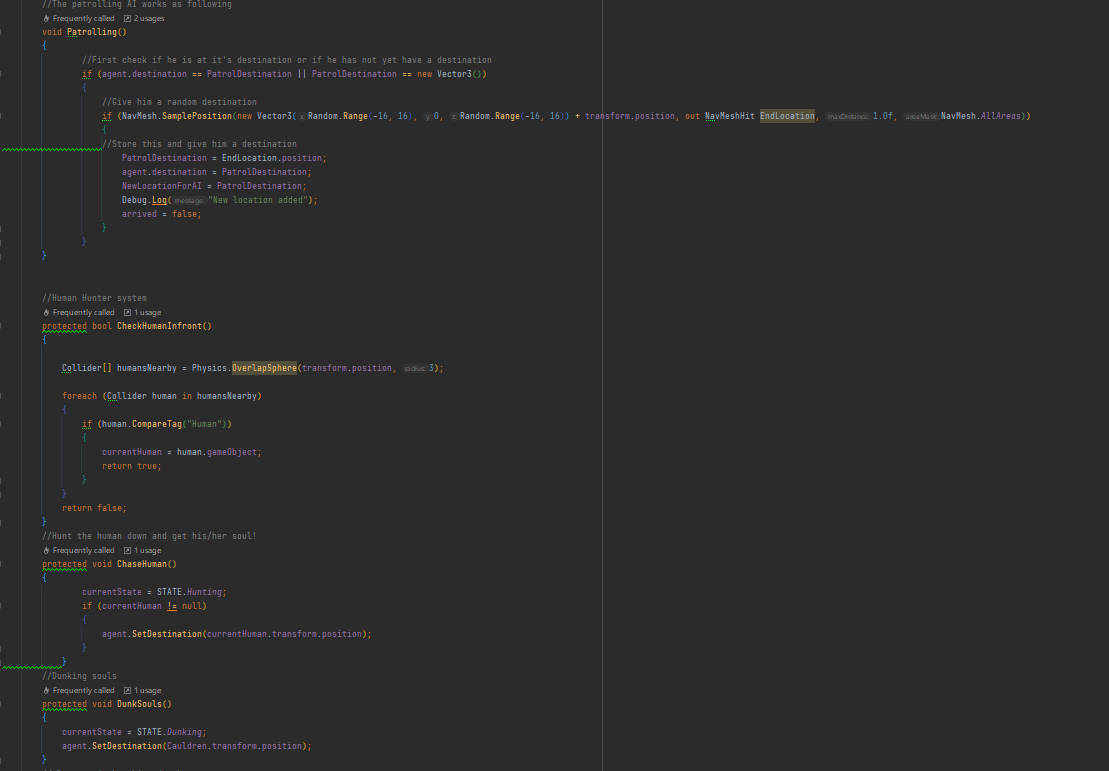Click the Cauldren identifier
1109x771 pixels.
coord(189,746)
